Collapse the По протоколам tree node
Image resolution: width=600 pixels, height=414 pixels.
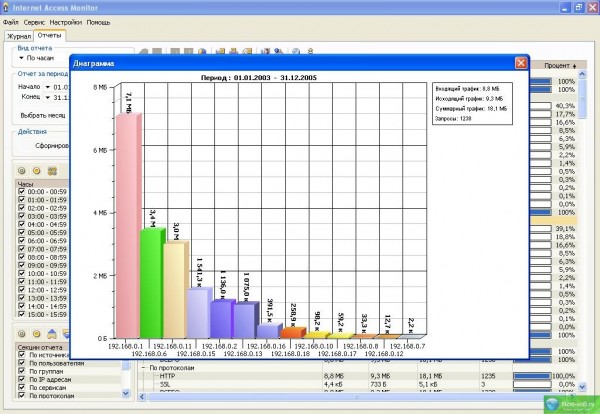144,368
